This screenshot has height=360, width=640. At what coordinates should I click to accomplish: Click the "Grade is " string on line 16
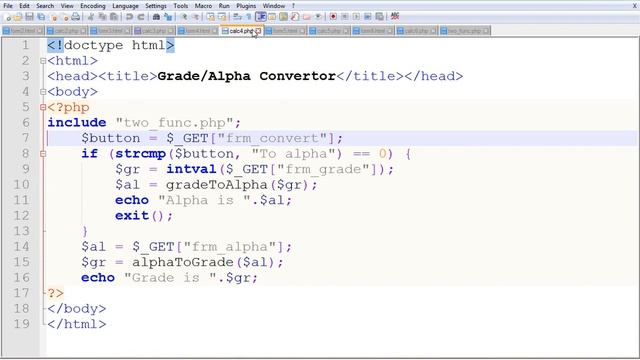[170, 278]
